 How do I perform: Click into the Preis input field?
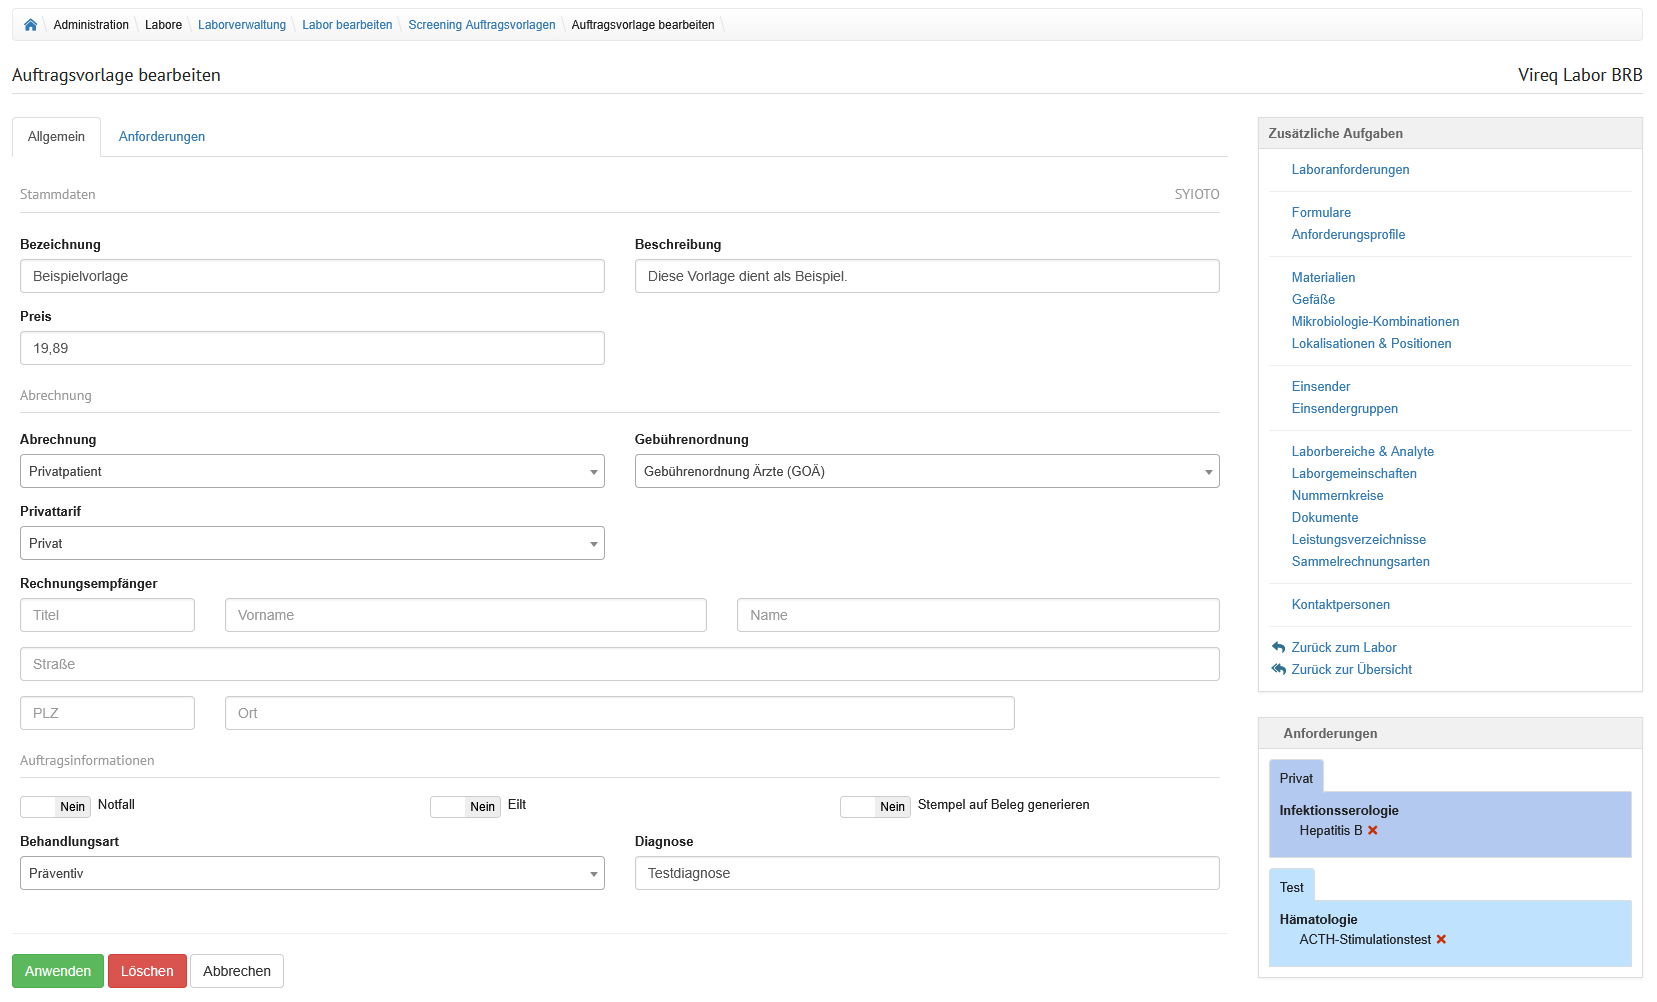point(312,349)
